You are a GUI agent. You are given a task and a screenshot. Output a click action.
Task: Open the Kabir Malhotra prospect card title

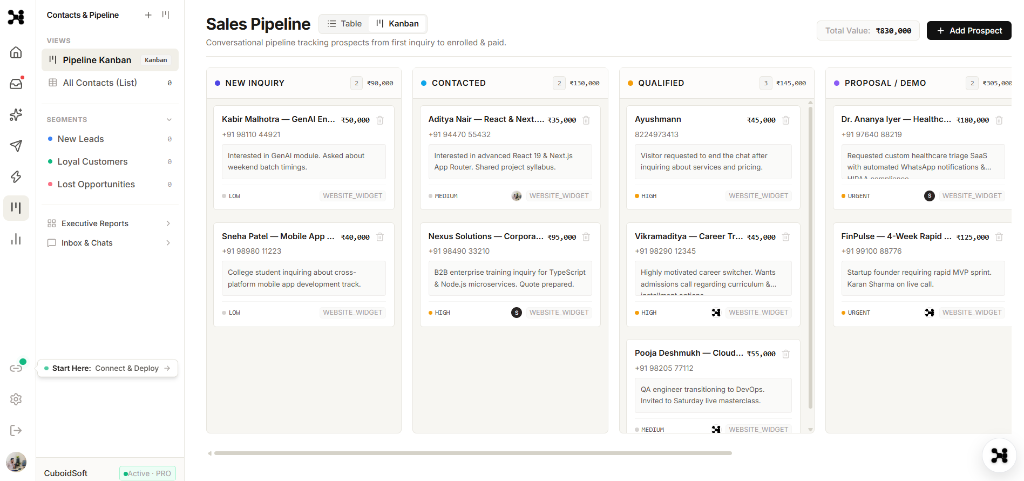tap(278, 119)
